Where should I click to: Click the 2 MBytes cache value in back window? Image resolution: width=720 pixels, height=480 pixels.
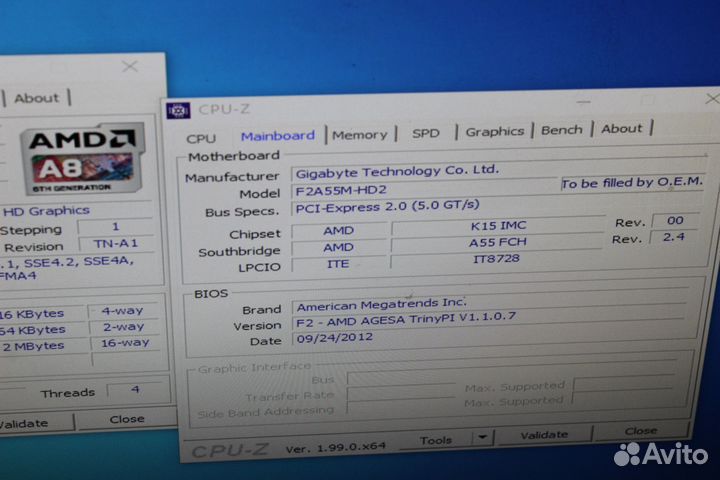[x=34, y=346]
